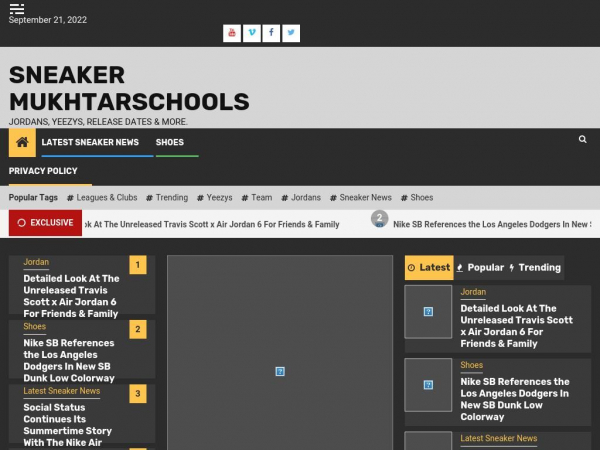Open ticker headline about Travis Scott Jordan 6

pos(212,224)
